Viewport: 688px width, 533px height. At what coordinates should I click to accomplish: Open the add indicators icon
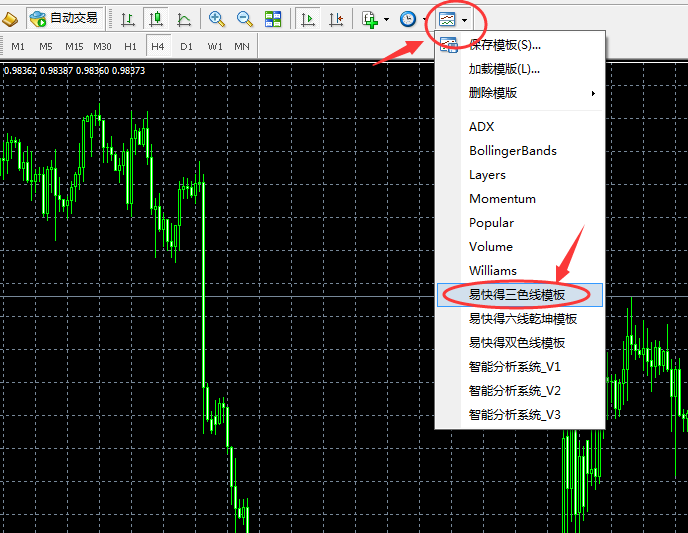click(369, 19)
